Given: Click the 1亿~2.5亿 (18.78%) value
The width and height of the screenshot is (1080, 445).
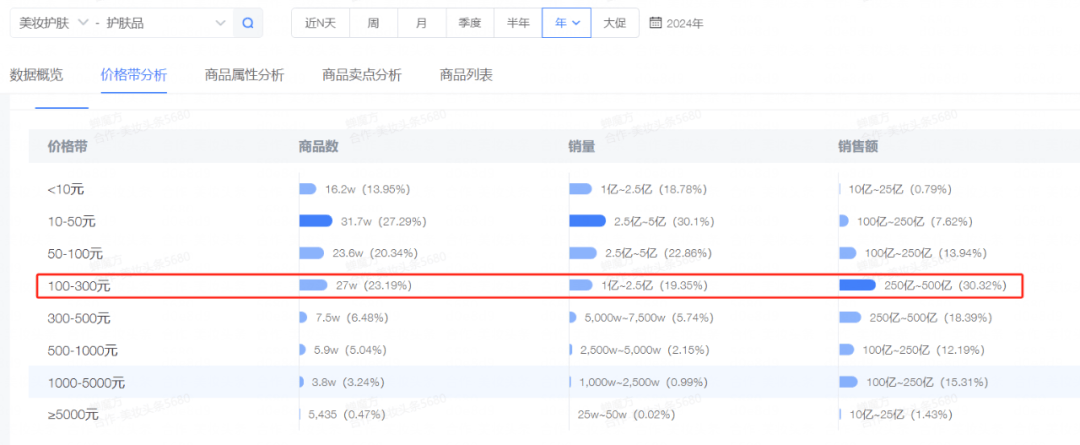Looking at the screenshot, I should (654, 189).
